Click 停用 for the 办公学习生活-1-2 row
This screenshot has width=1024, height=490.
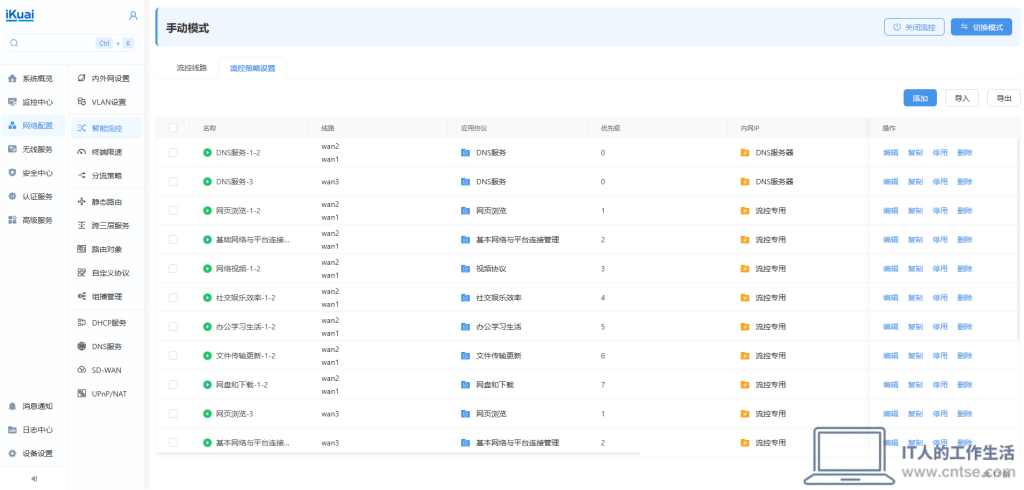[x=940, y=327]
